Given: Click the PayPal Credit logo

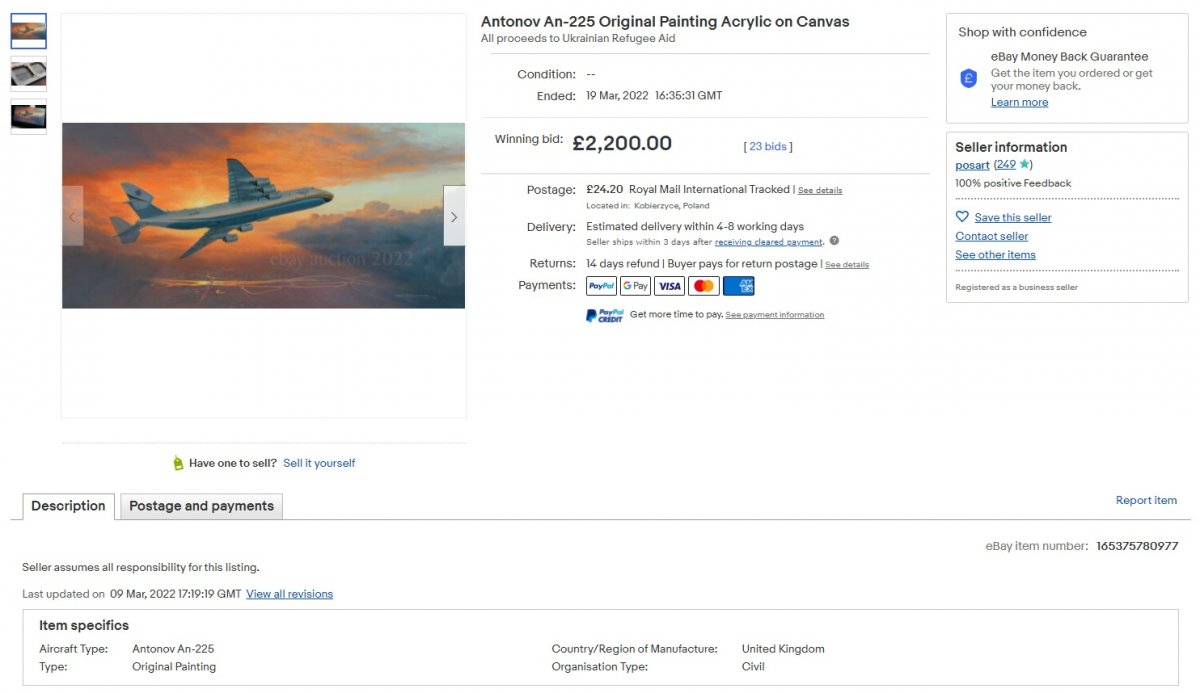Looking at the screenshot, I should [x=604, y=315].
